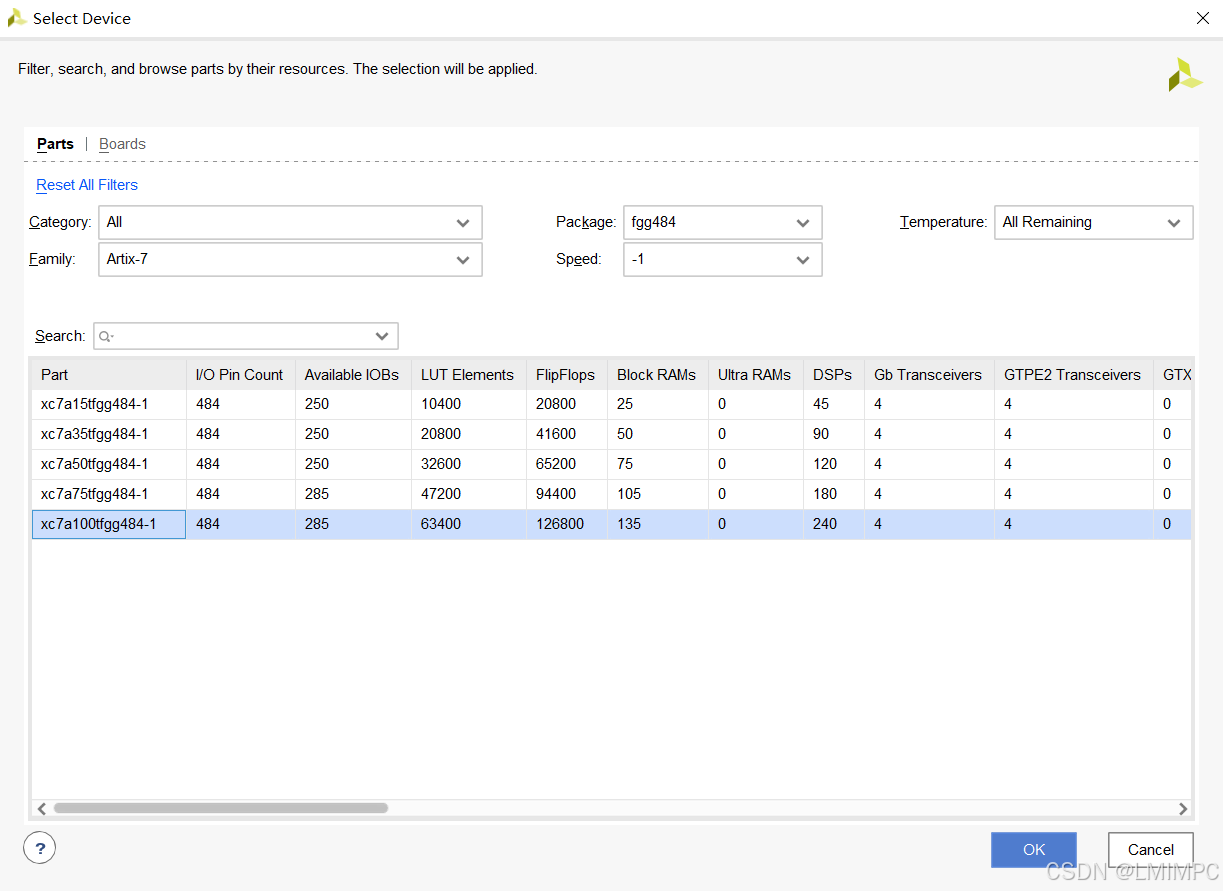The height and width of the screenshot is (891, 1223).
Task: Click LUT Elements value 63400
Action: pos(441,524)
